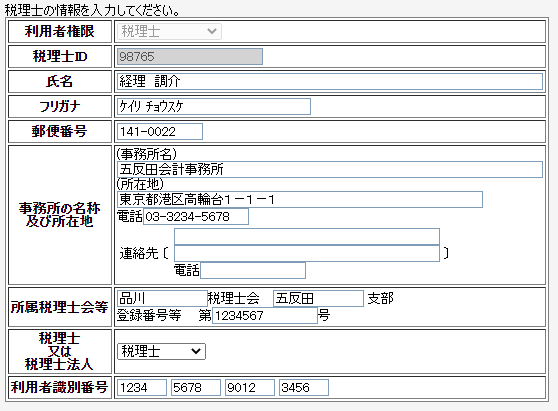Click the 税理士ID row label
Viewport: 558px width, 411px height.
point(60,57)
